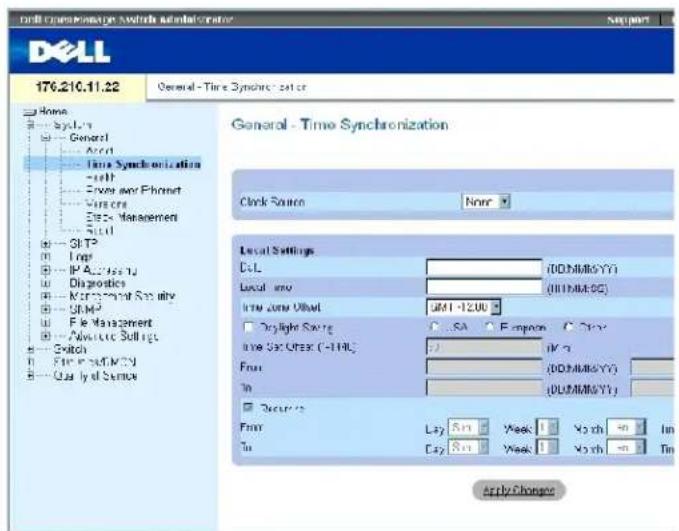Screen dimensions: 679x531
Task: Toggle the Recurring checkbox
Action: (248, 407)
